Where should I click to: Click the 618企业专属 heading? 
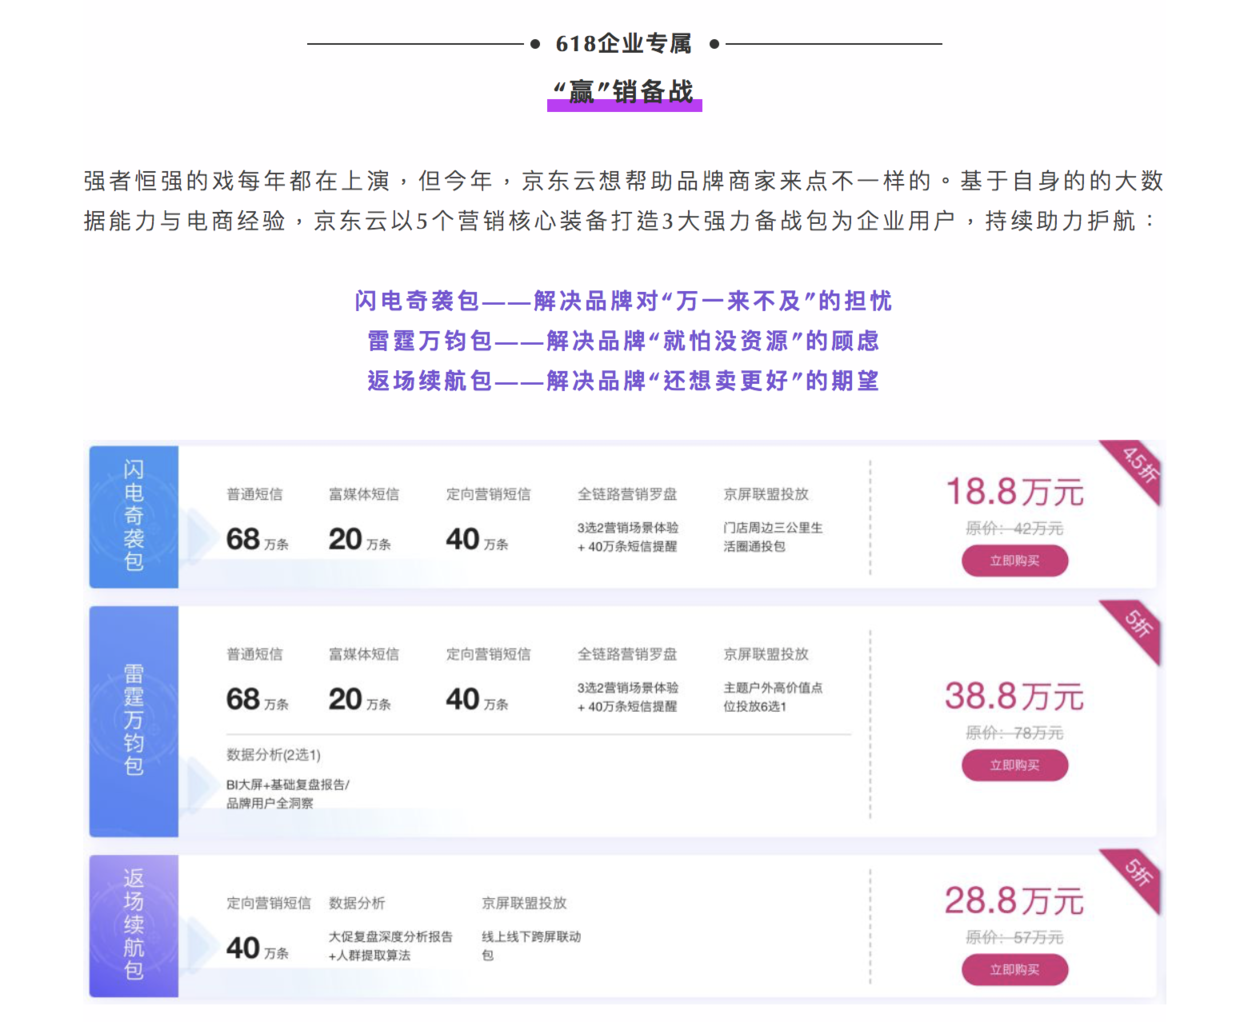pos(624,44)
